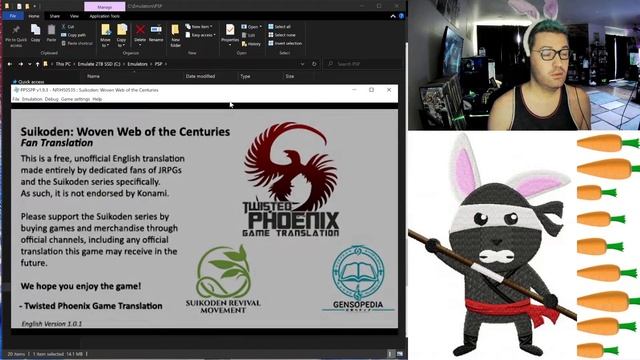
Task: Click History in the Open group
Action: click(251, 43)
